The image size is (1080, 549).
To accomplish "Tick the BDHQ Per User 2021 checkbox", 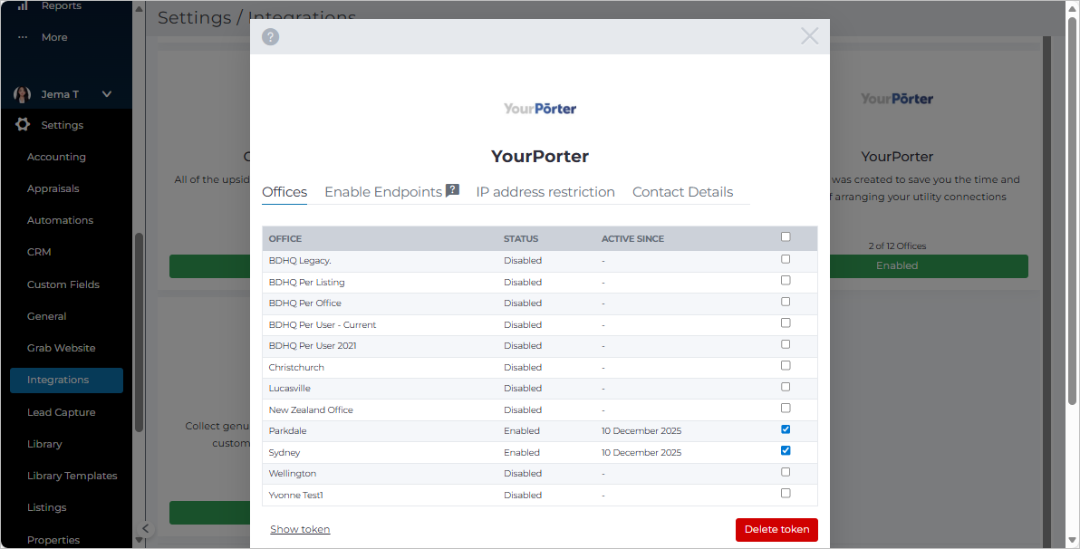I will (786, 344).
